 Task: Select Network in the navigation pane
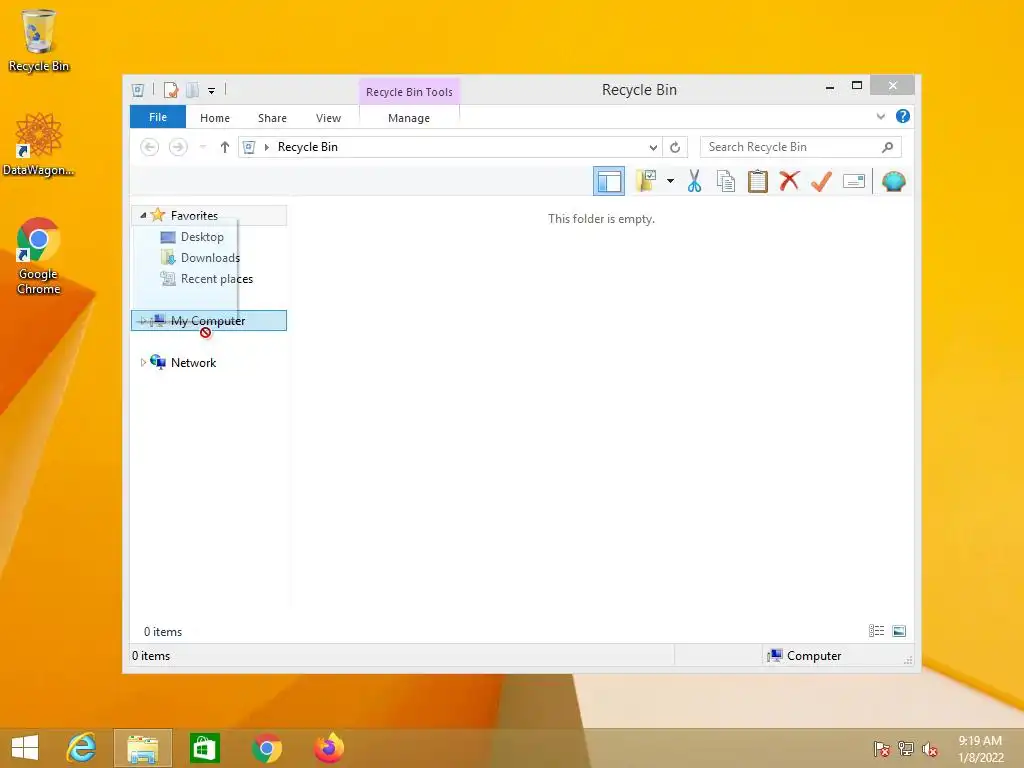point(193,362)
